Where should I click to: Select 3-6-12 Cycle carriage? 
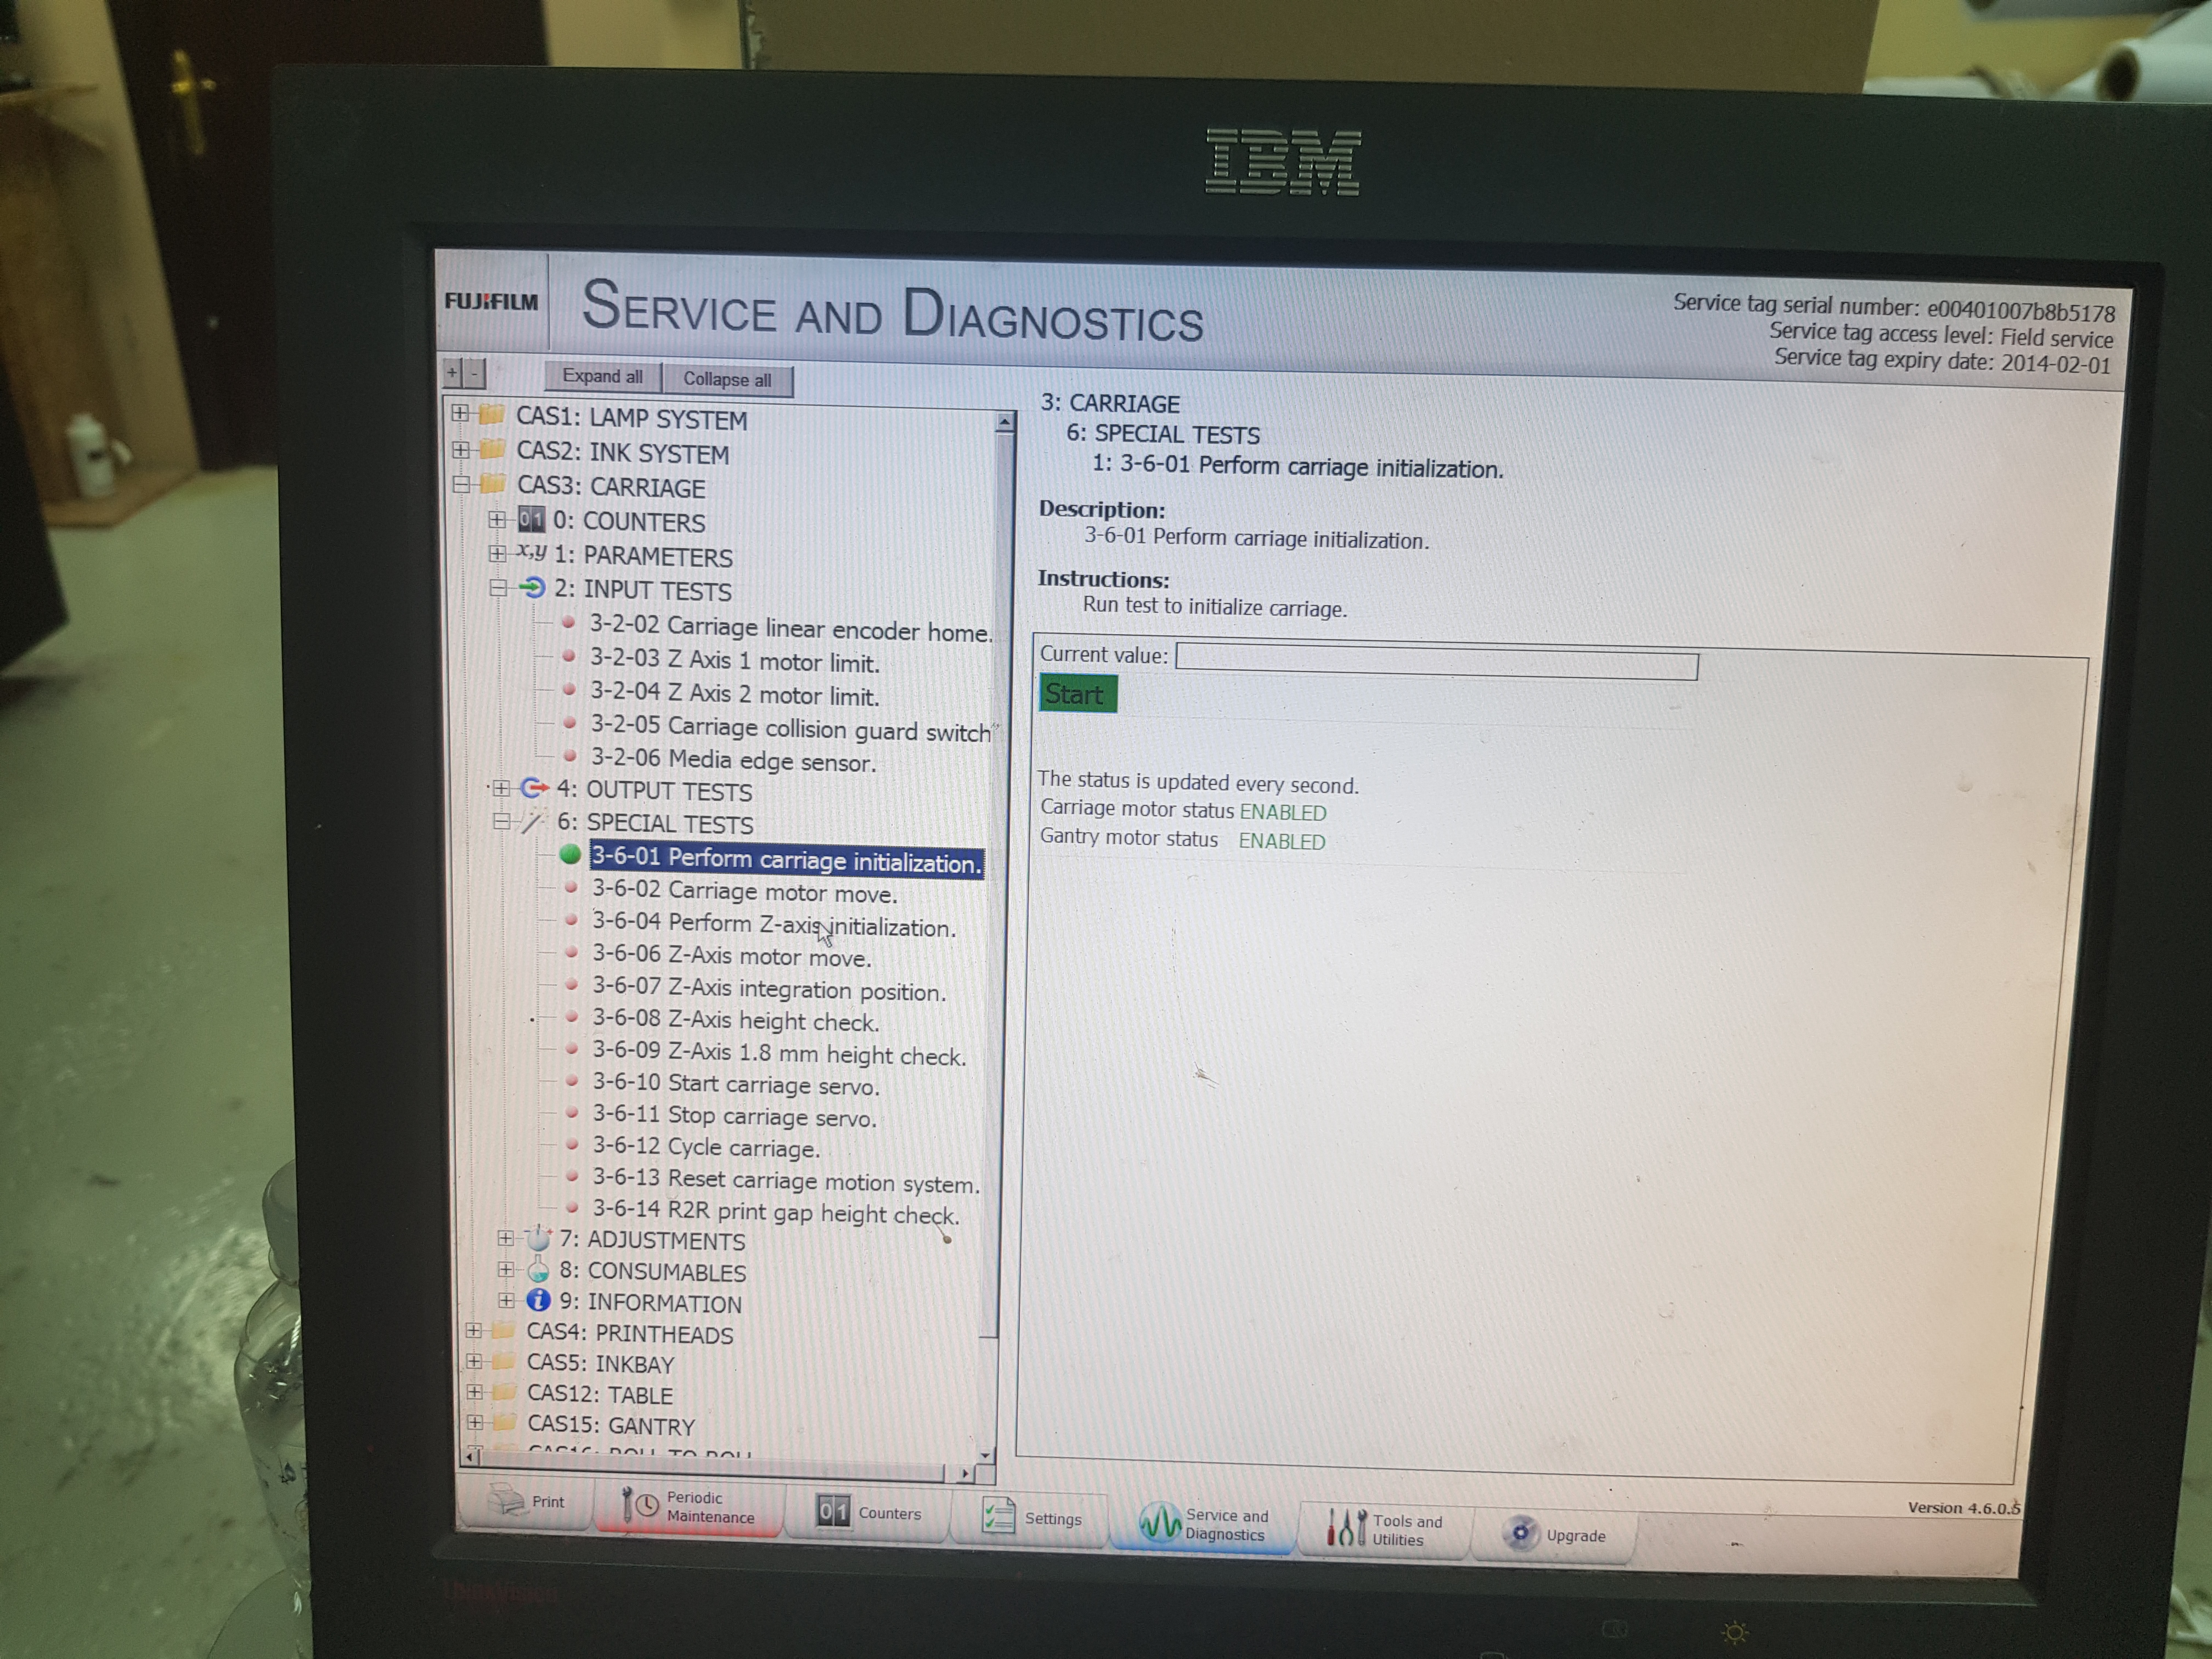coord(706,1148)
